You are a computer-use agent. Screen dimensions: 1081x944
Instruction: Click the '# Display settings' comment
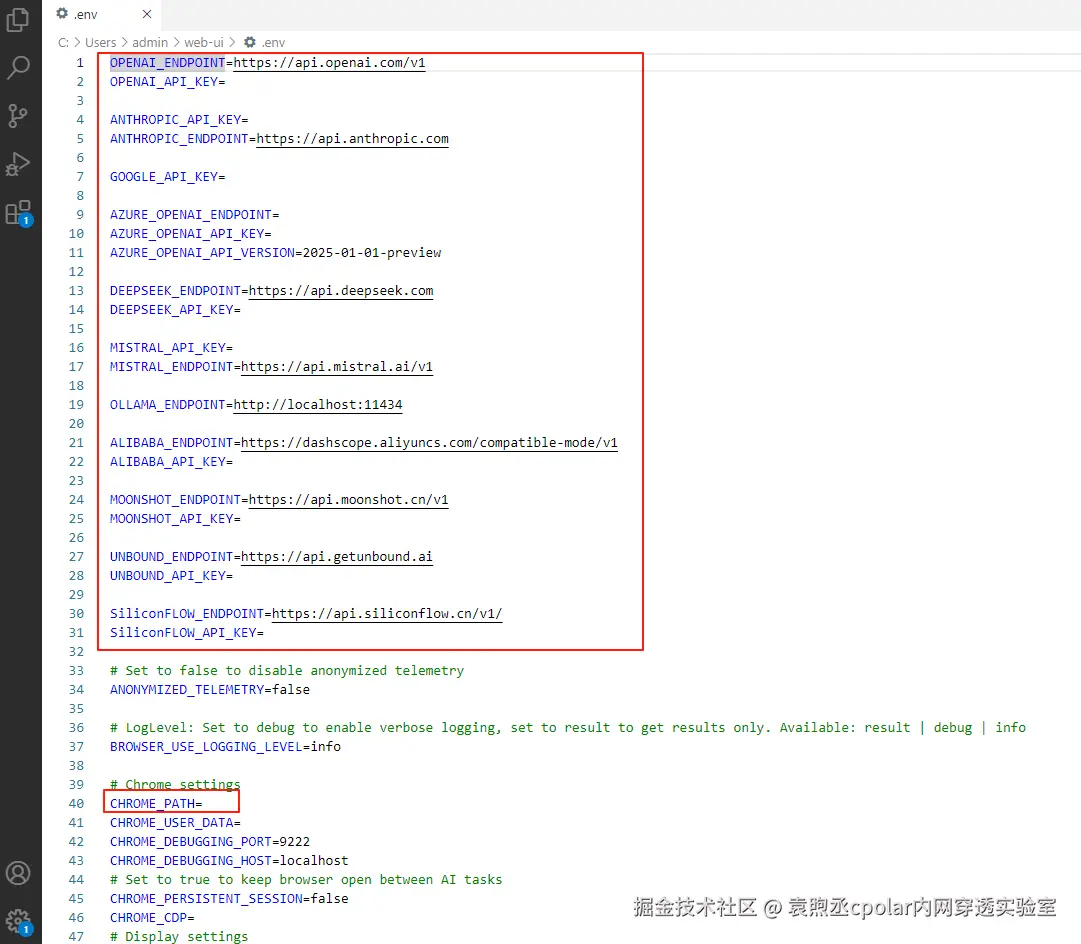pyautogui.click(x=179, y=936)
